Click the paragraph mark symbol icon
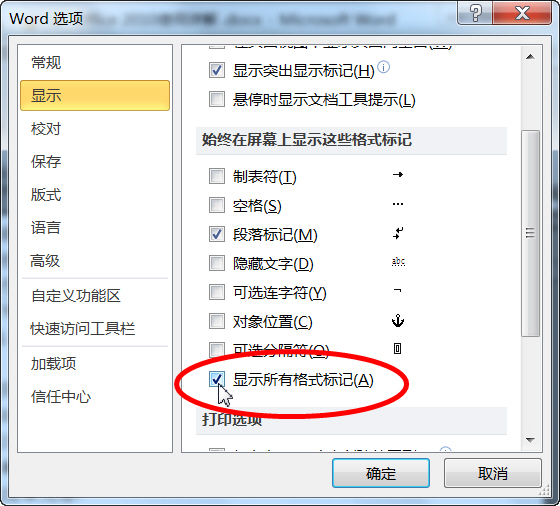This screenshot has width=560, height=506. [x=398, y=234]
